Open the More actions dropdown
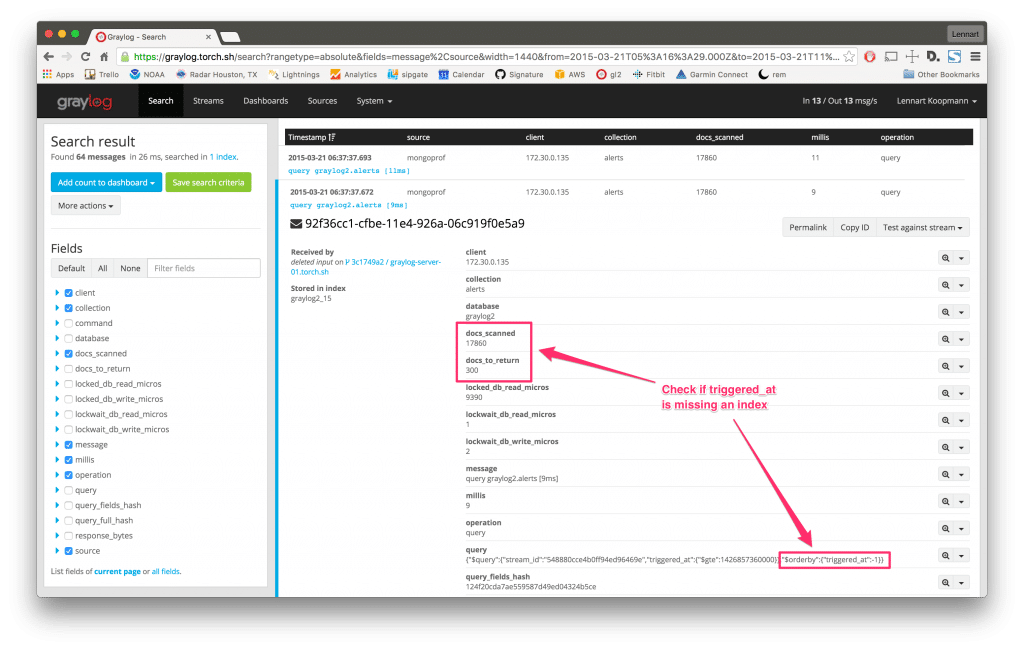Viewport: 1024px width, 650px height. [x=85, y=206]
